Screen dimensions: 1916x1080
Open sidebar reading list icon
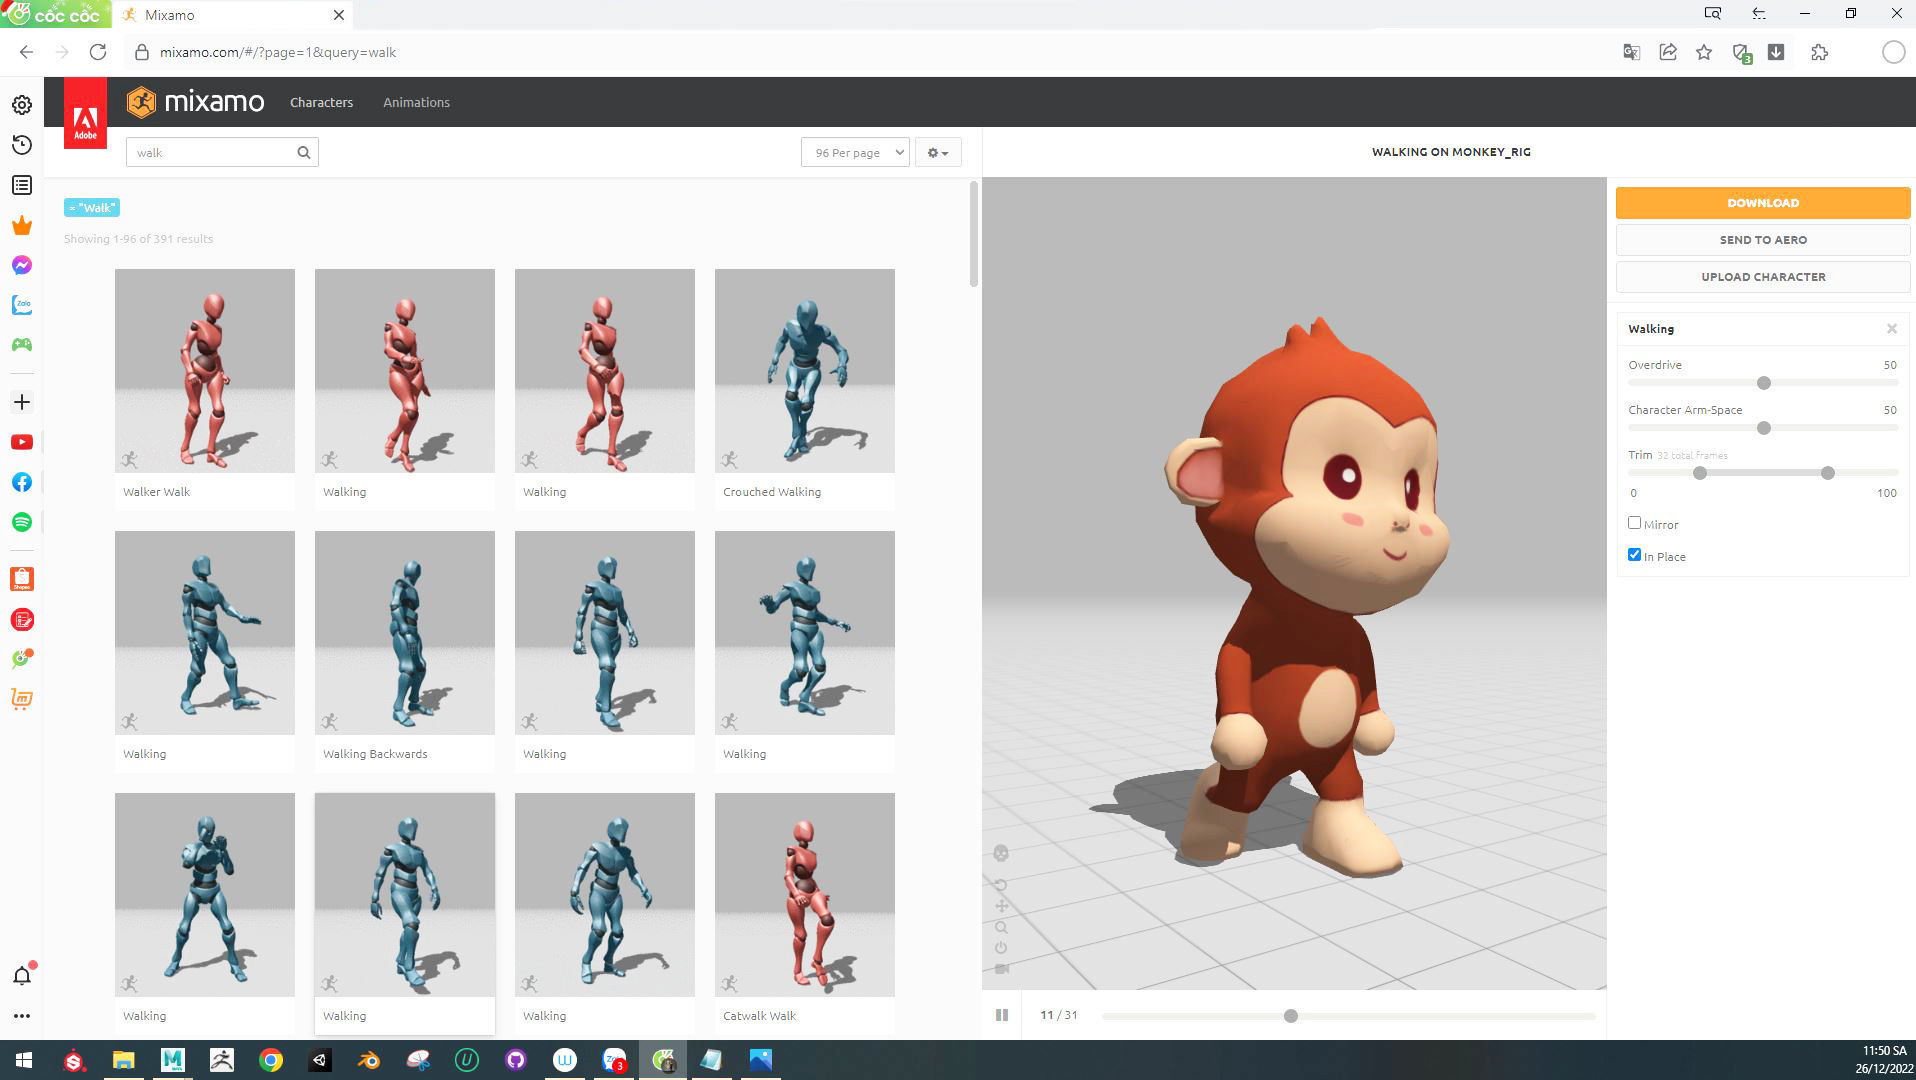(22, 185)
